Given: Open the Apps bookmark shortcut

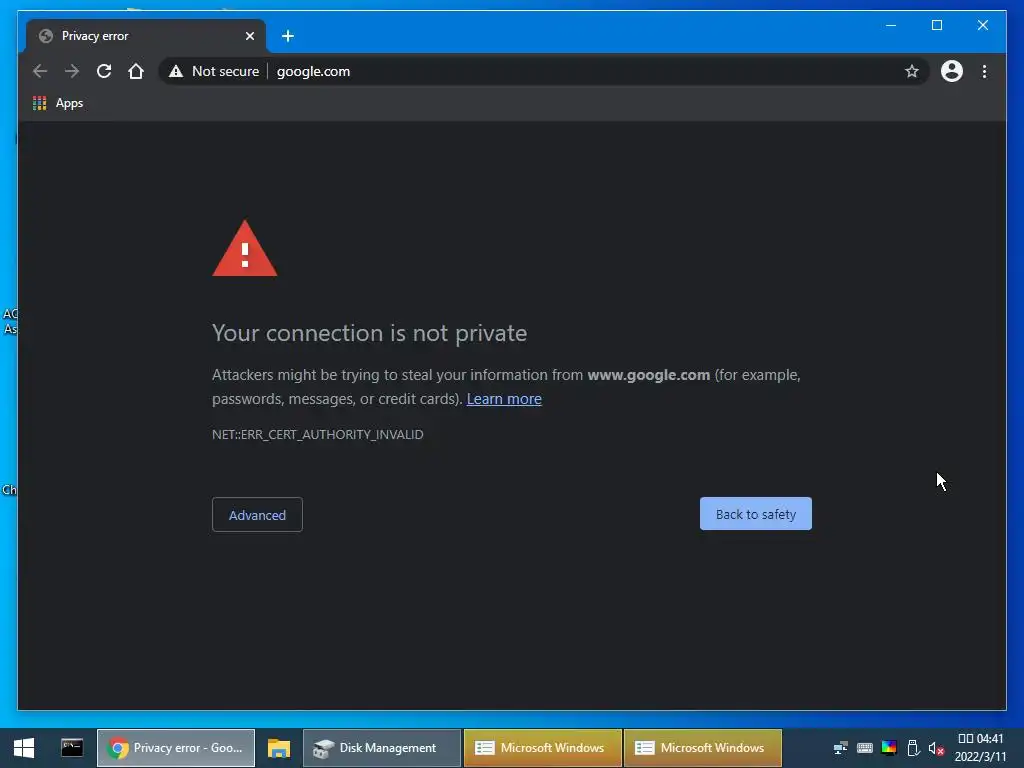Looking at the screenshot, I should [58, 103].
